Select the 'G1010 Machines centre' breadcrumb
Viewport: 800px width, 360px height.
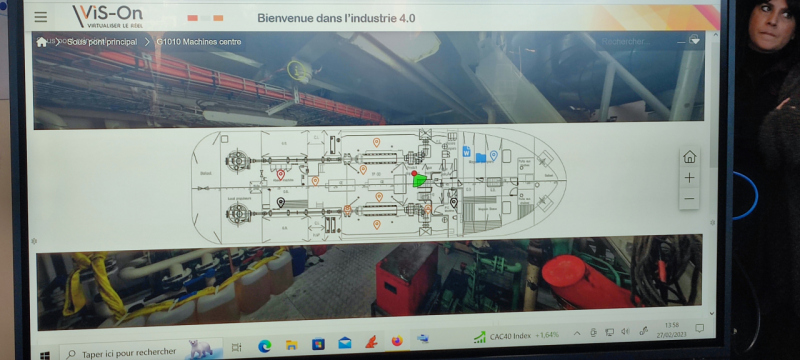pos(199,42)
